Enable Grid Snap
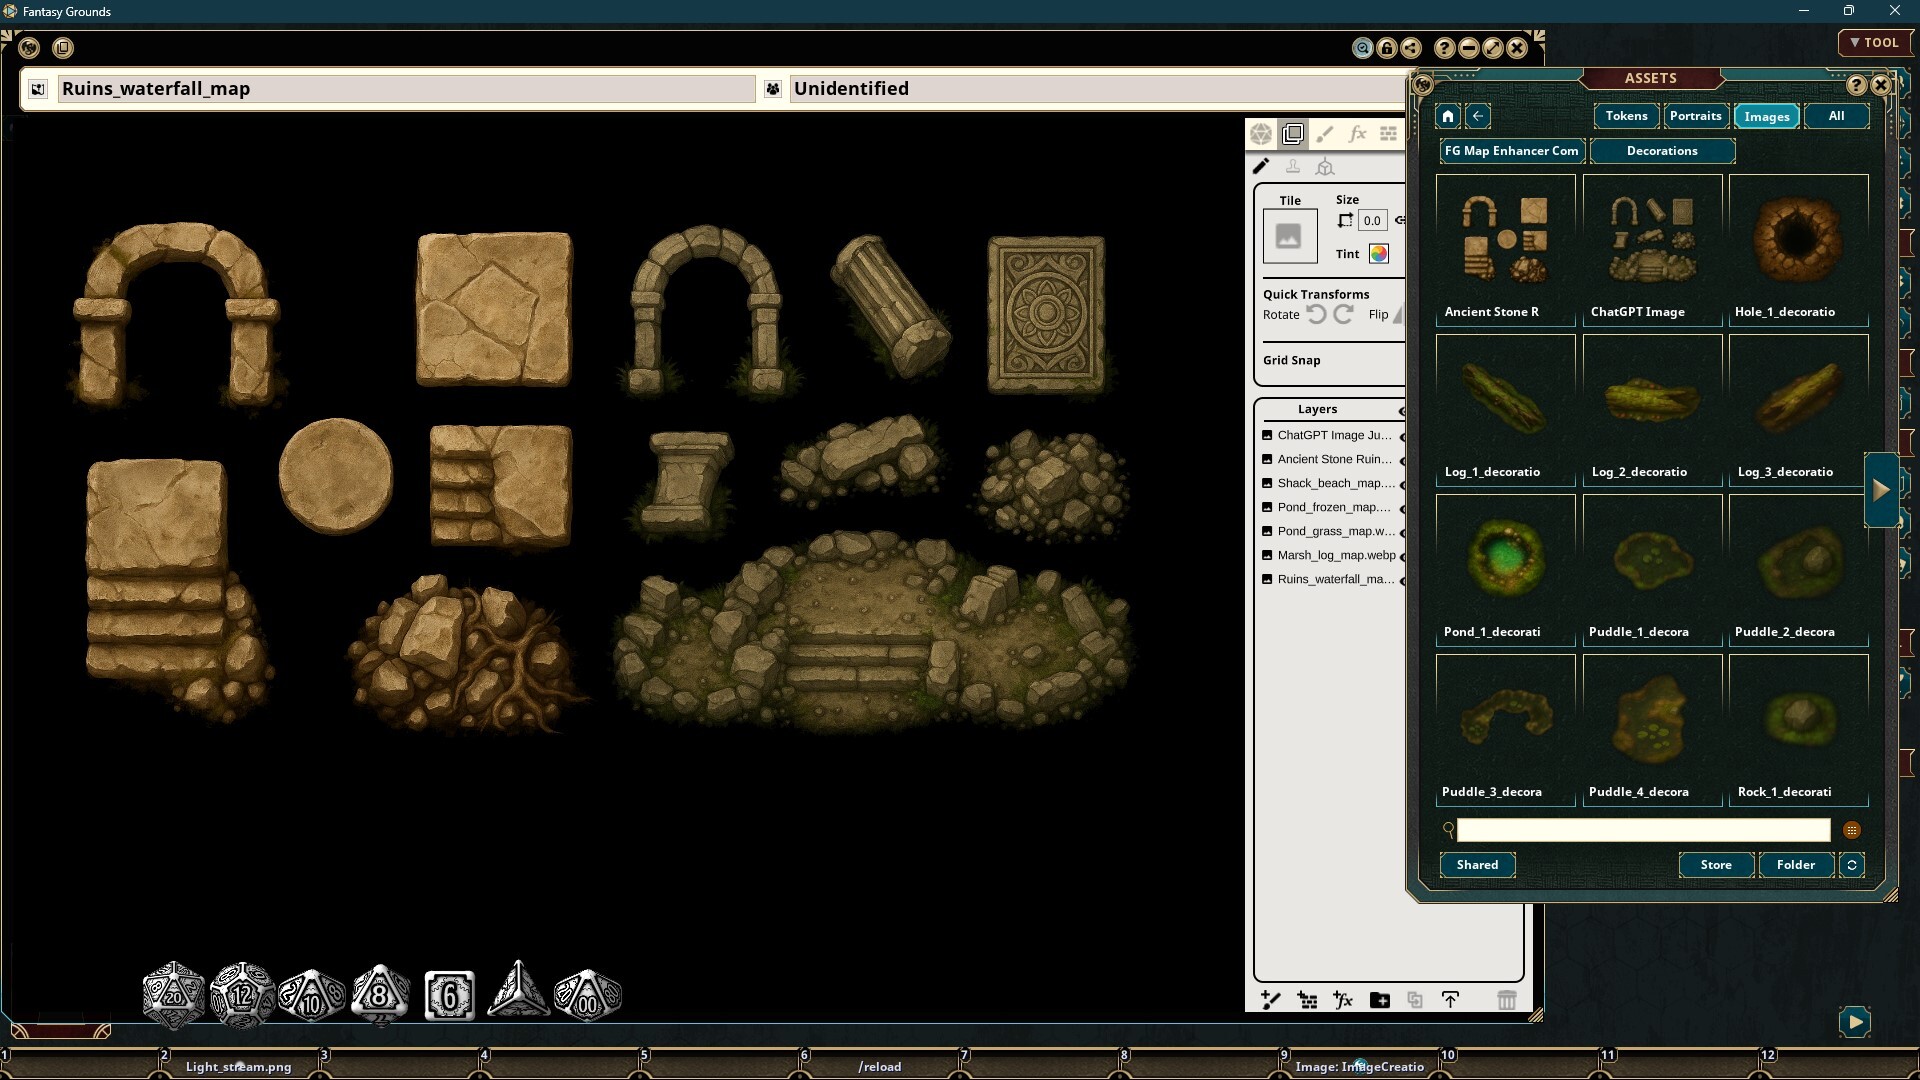Image resolution: width=1920 pixels, height=1080 pixels. (1293, 360)
